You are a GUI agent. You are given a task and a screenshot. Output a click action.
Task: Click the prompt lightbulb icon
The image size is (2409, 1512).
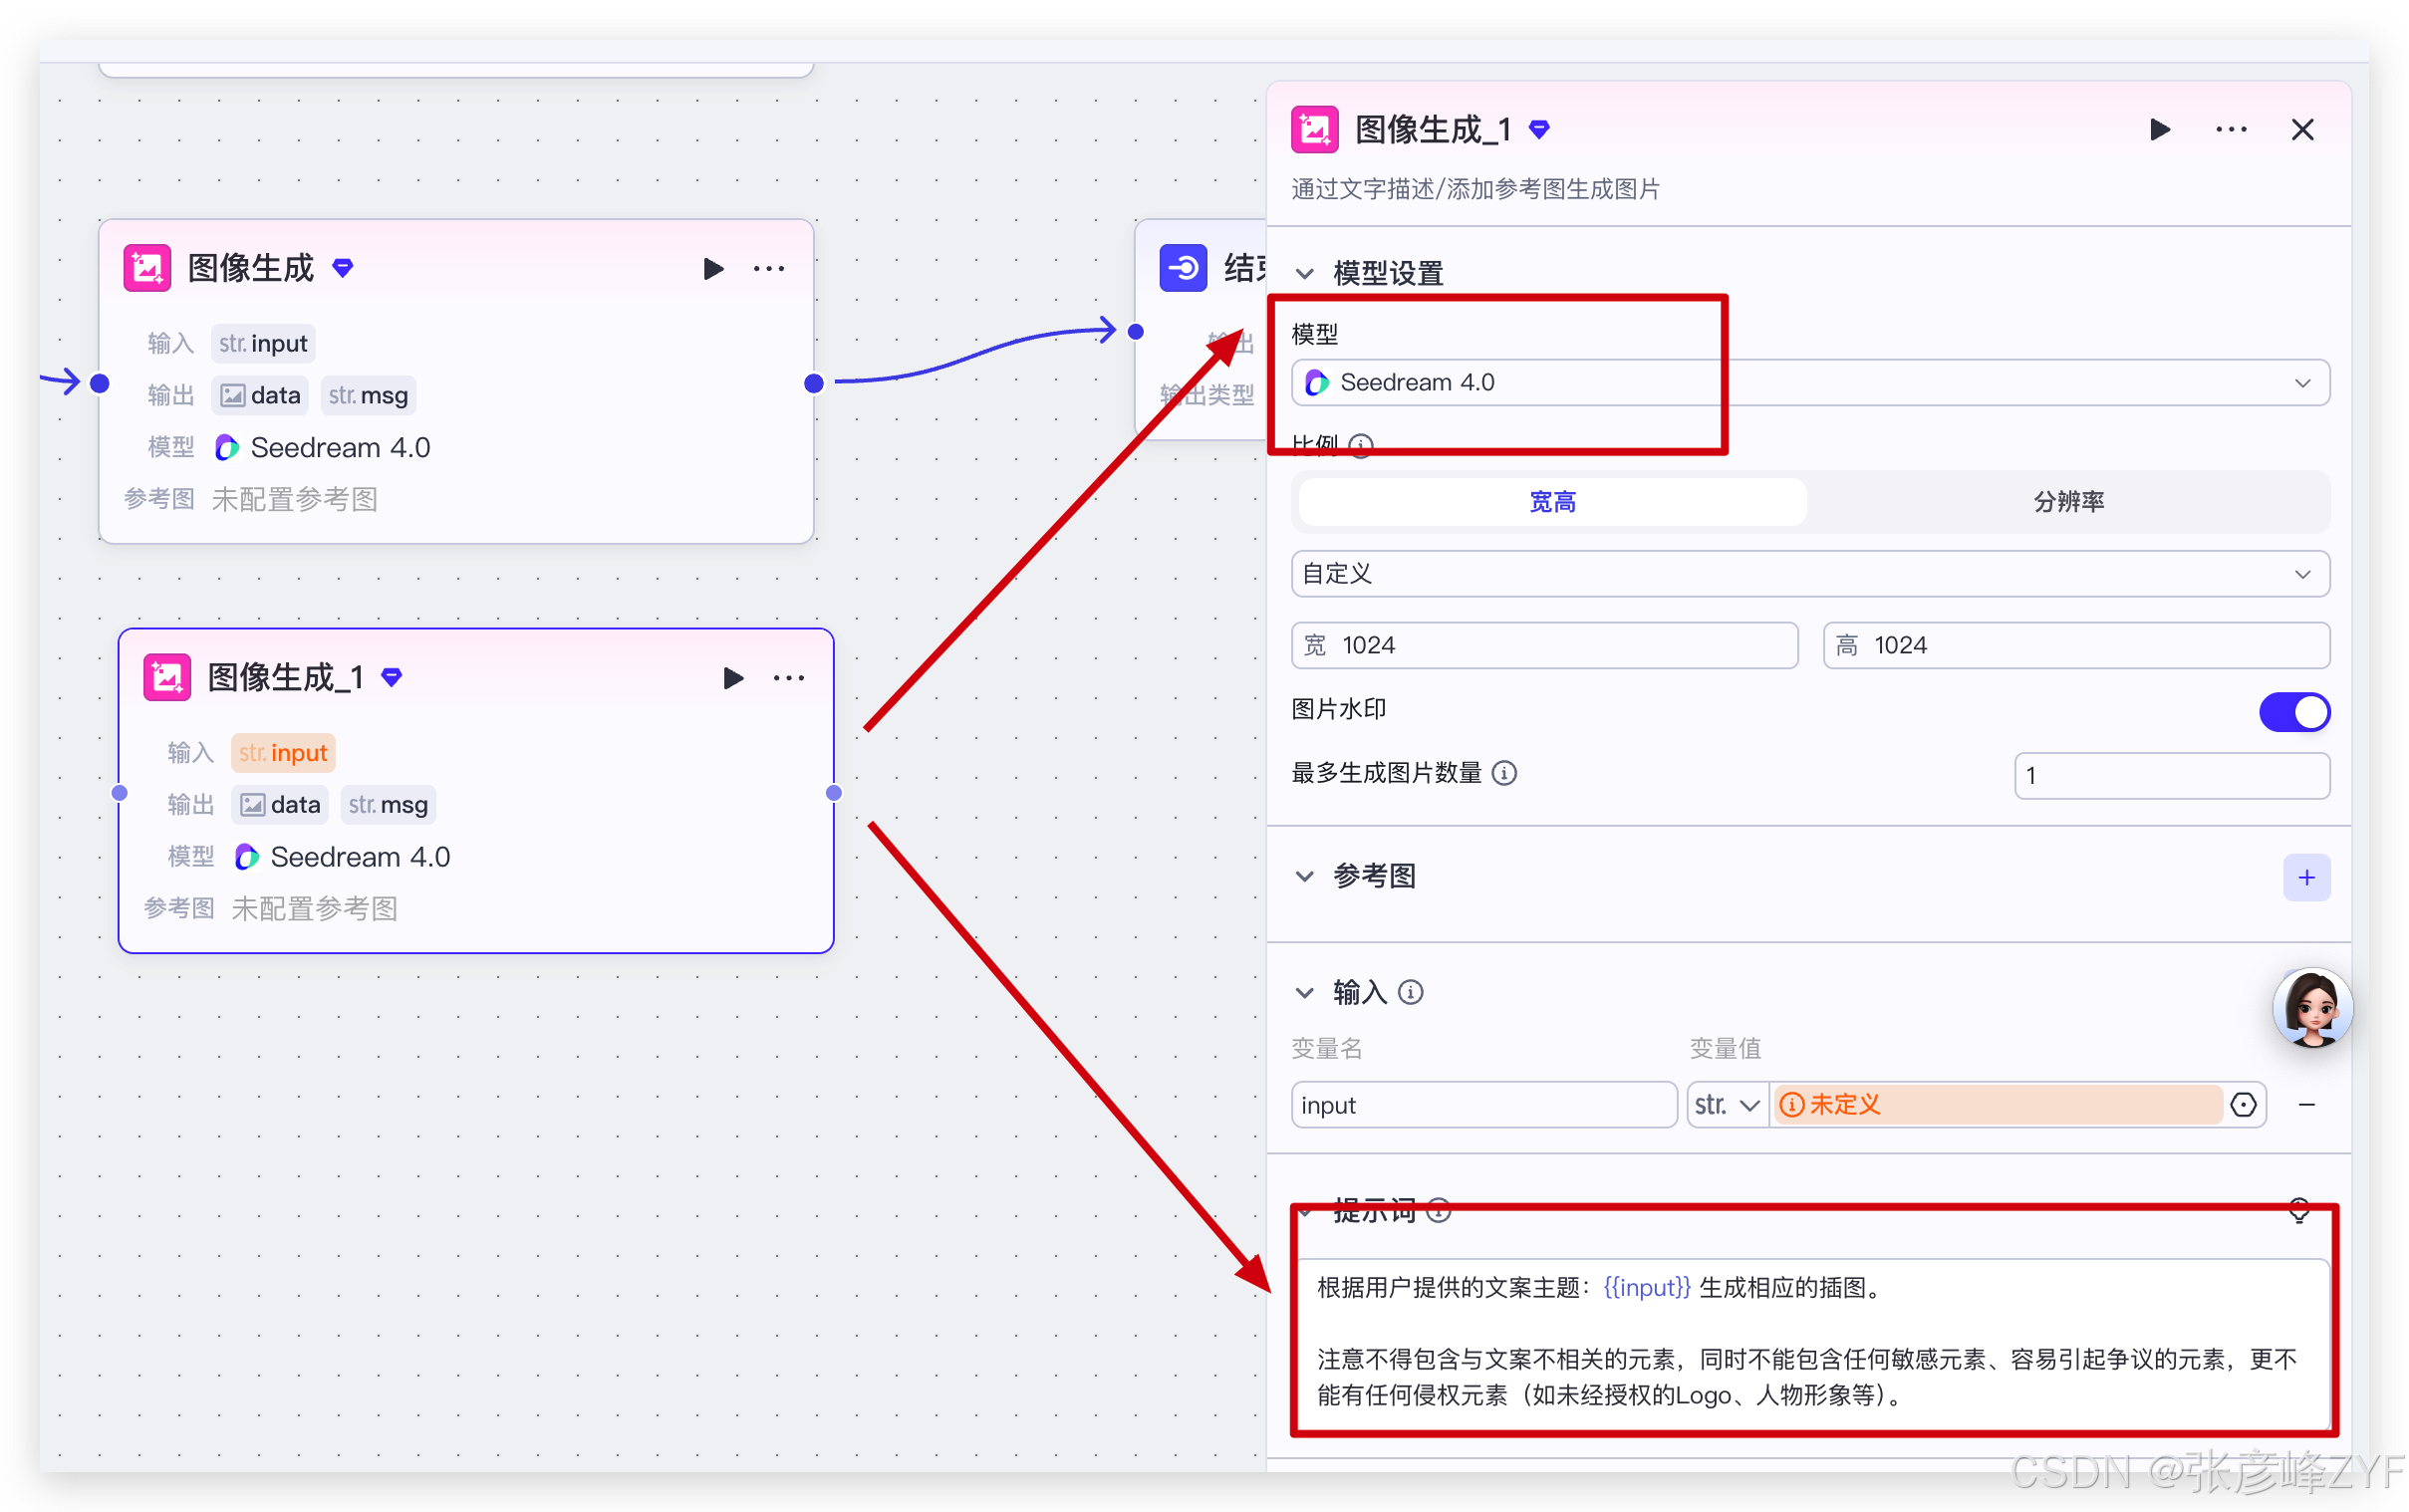[x=2298, y=1210]
